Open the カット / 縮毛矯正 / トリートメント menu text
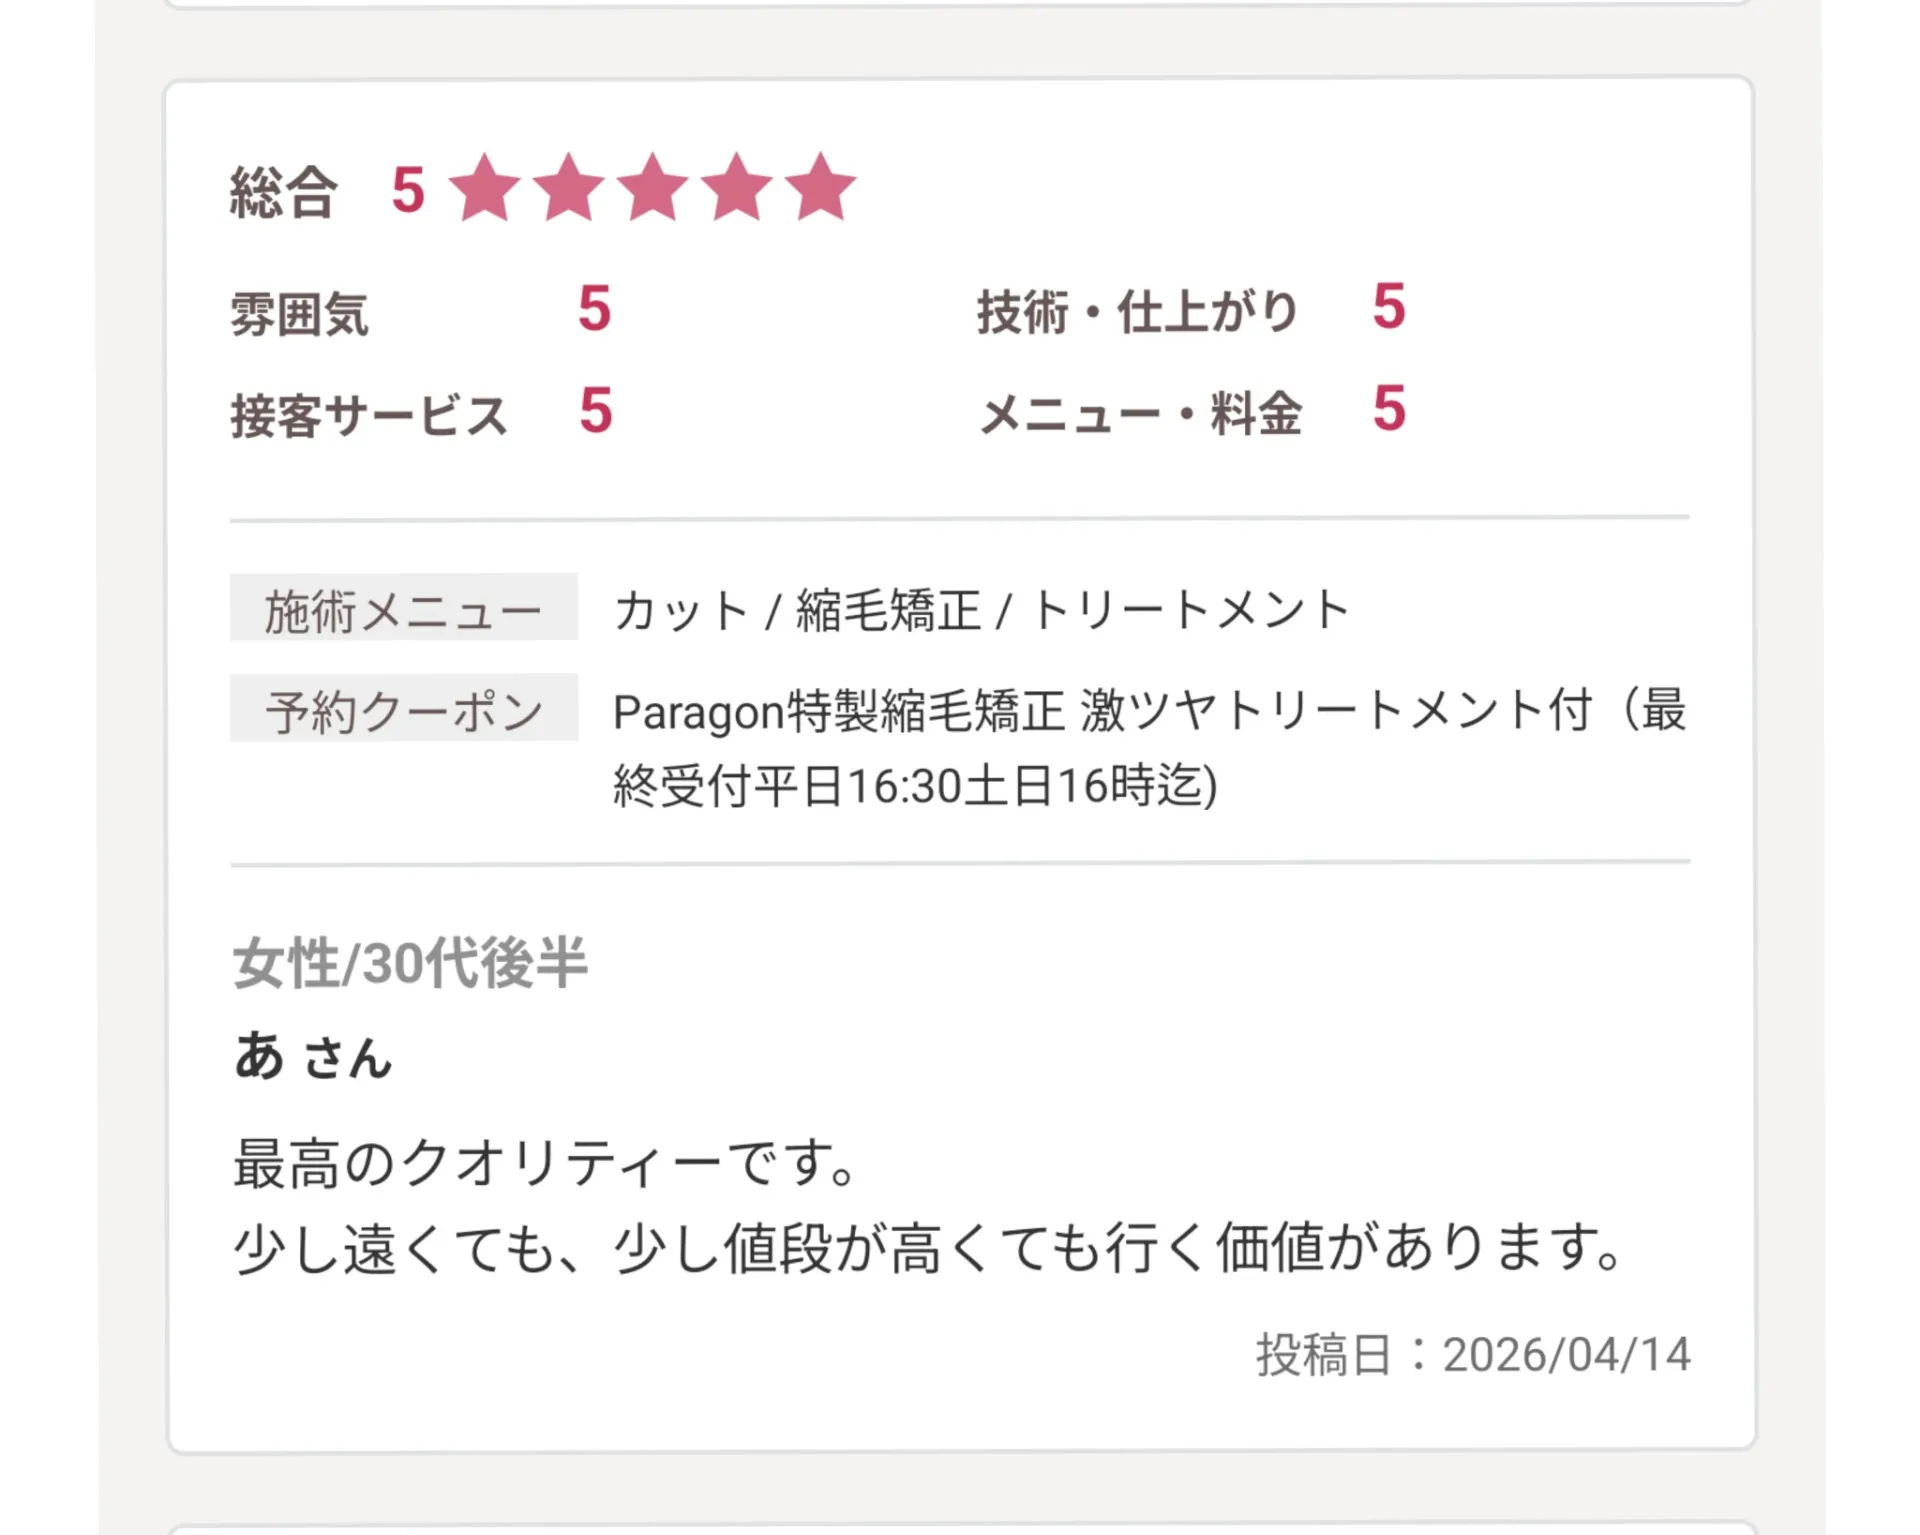This screenshot has height=1535, width=1920. [x=981, y=610]
